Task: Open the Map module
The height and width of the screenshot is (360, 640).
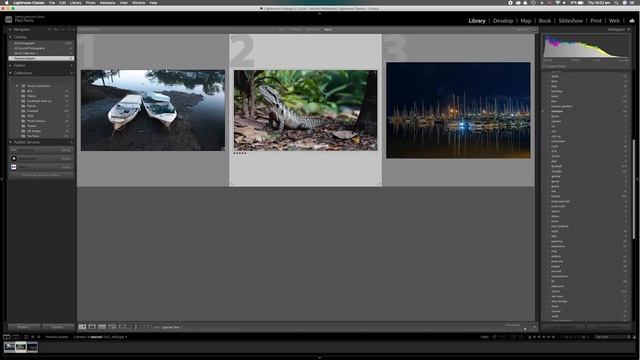Action: [x=526, y=20]
